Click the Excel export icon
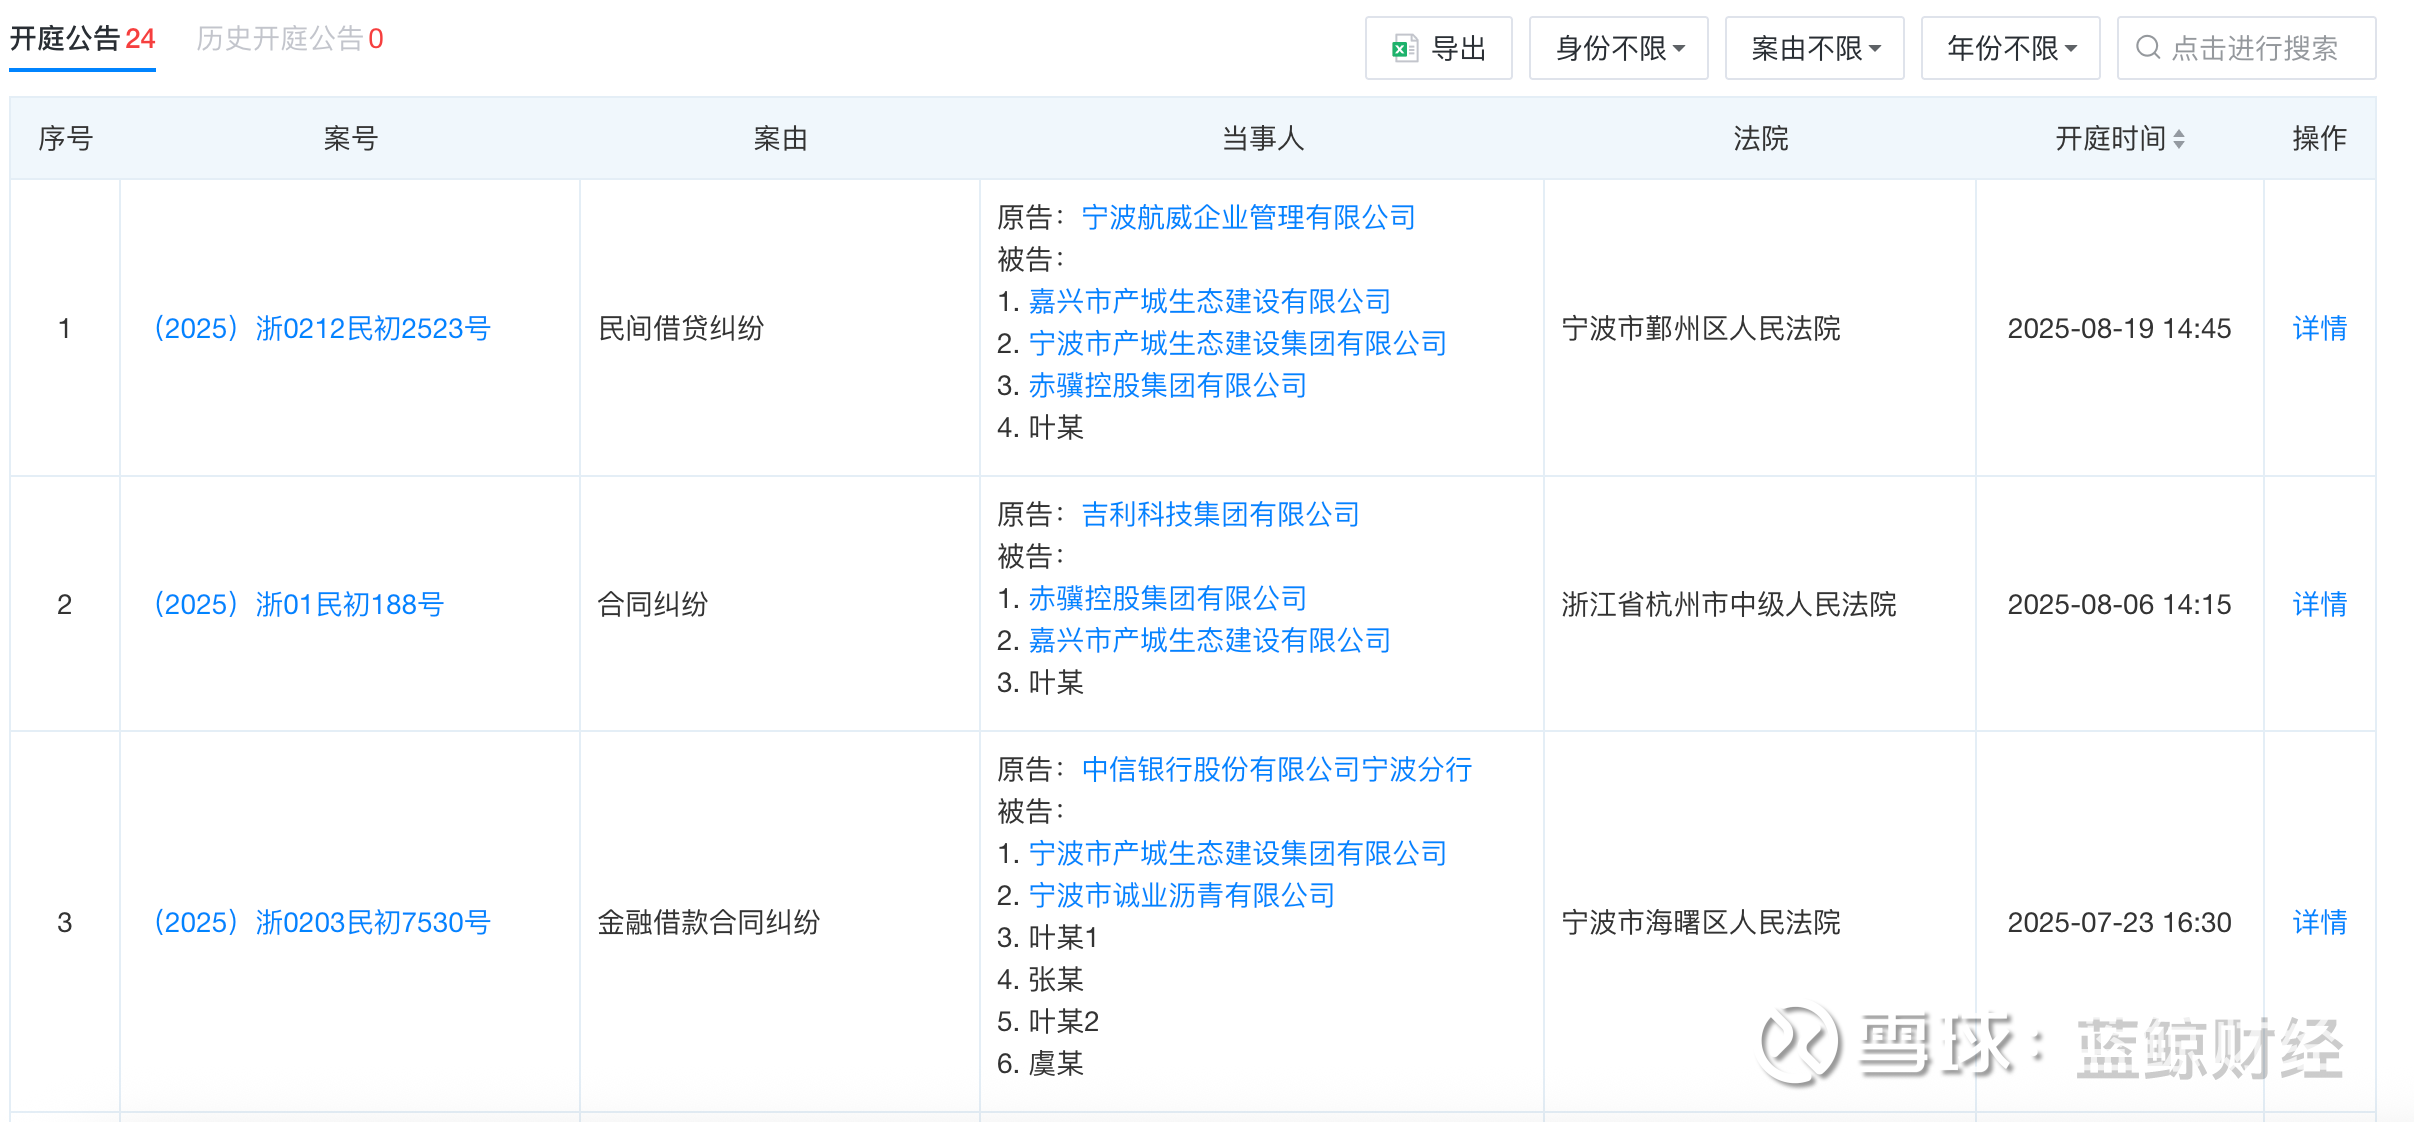 (1404, 48)
